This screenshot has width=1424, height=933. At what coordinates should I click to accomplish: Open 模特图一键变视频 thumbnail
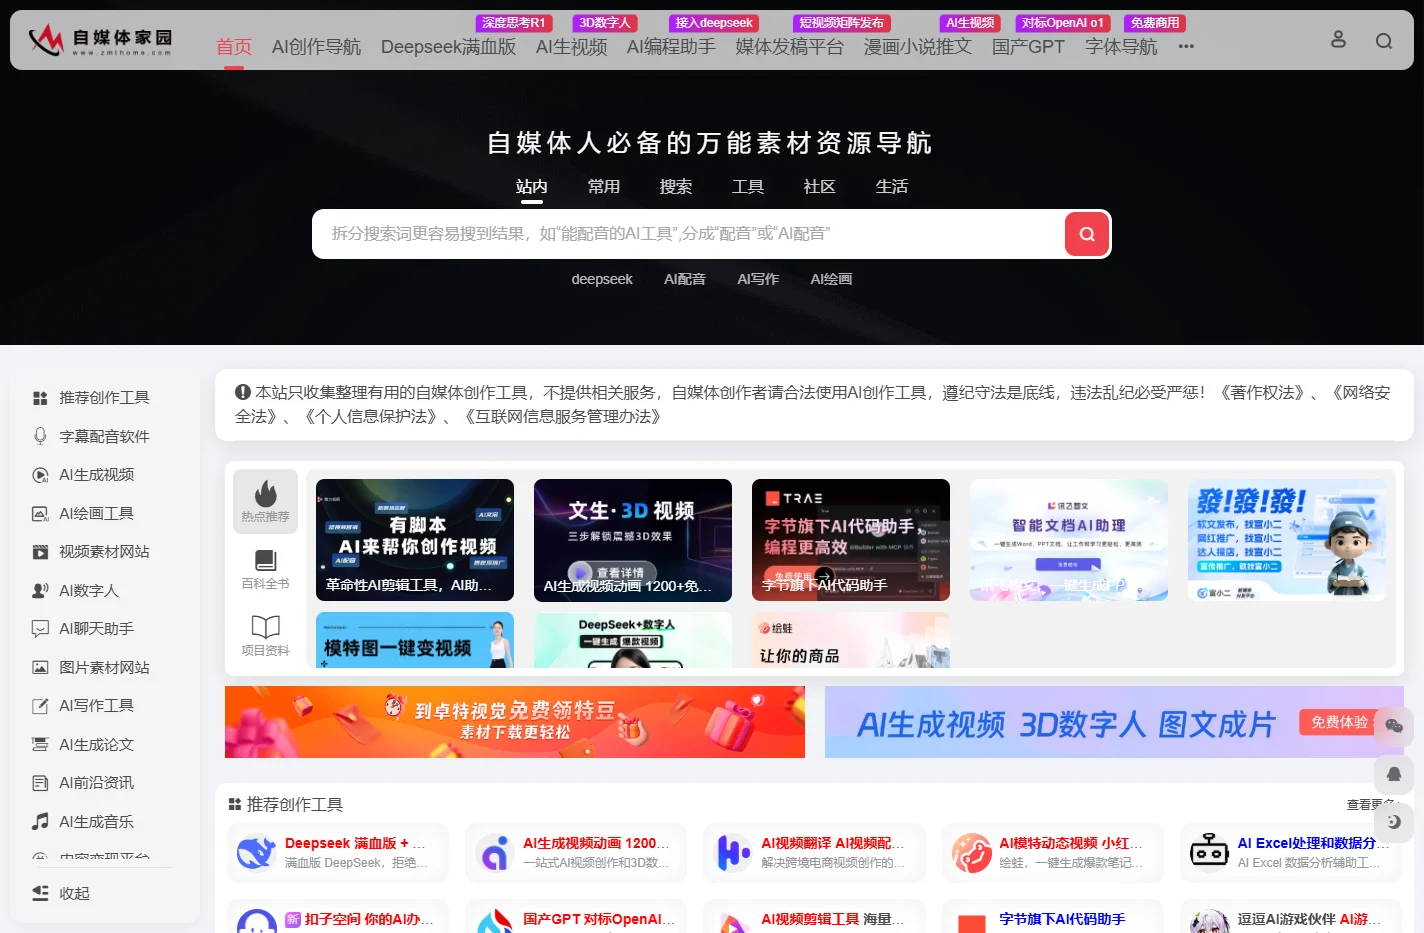[415, 640]
